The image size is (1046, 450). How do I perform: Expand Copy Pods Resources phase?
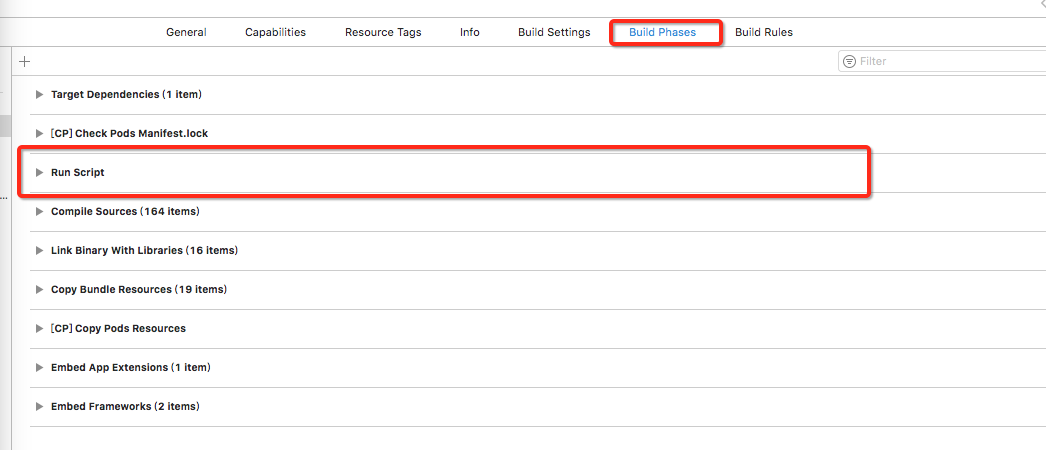(39, 329)
